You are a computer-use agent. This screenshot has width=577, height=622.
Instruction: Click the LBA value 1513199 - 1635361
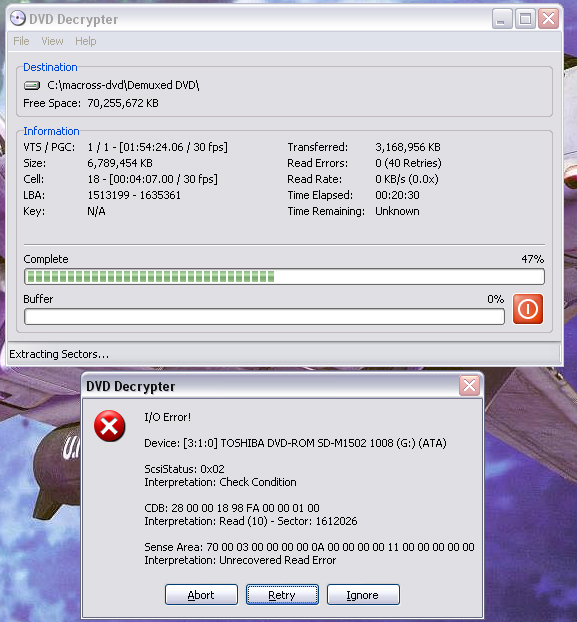[134, 195]
